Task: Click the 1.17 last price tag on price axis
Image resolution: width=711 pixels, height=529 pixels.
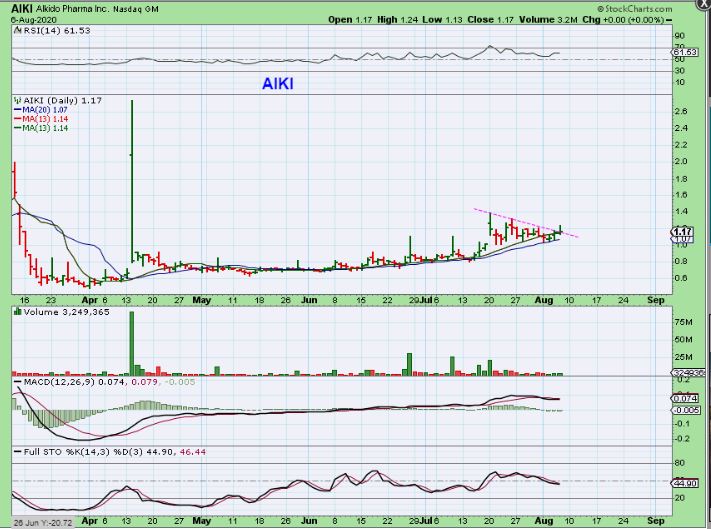Action: tap(682, 232)
